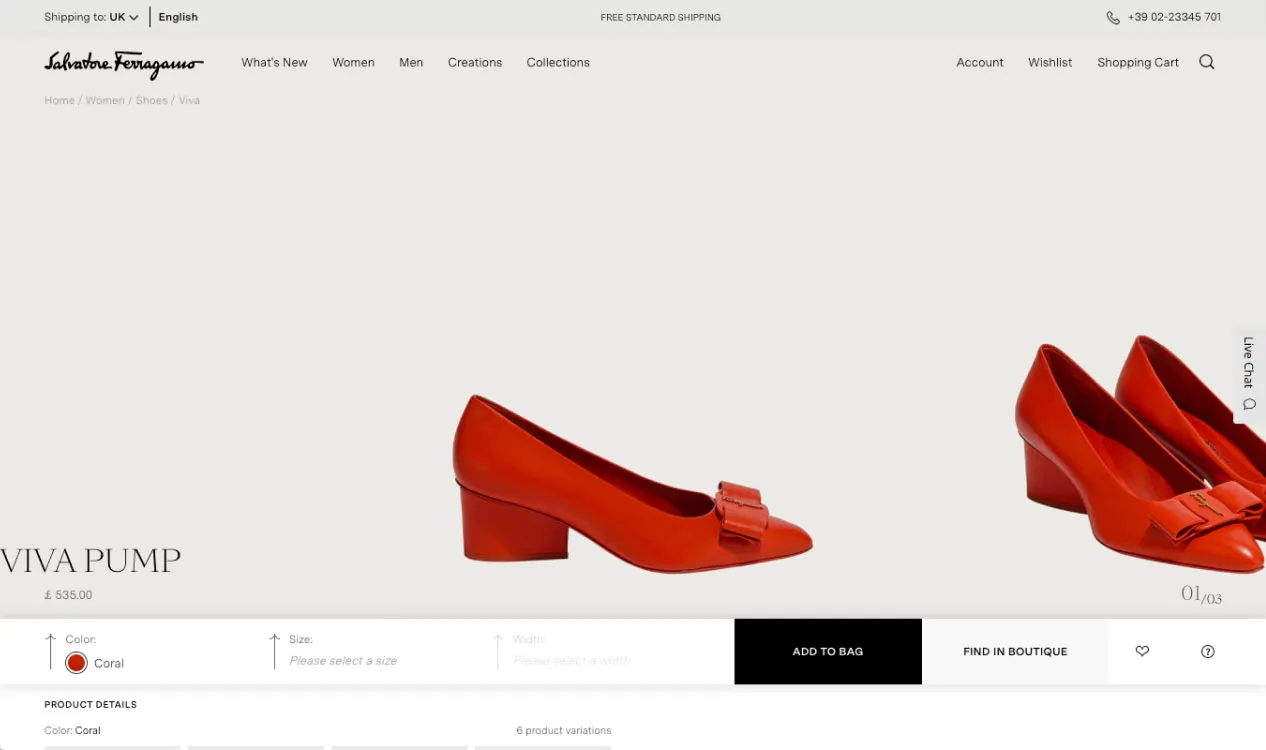
Task: Open the Creations menu
Action: [x=474, y=62]
